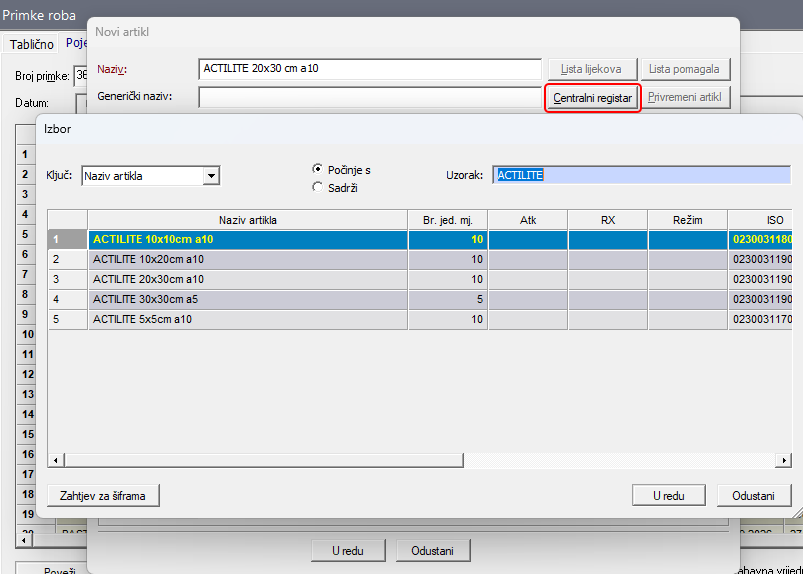
Task: Click the left arrow of Izbor scrollbar
Action: tap(56, 460)
